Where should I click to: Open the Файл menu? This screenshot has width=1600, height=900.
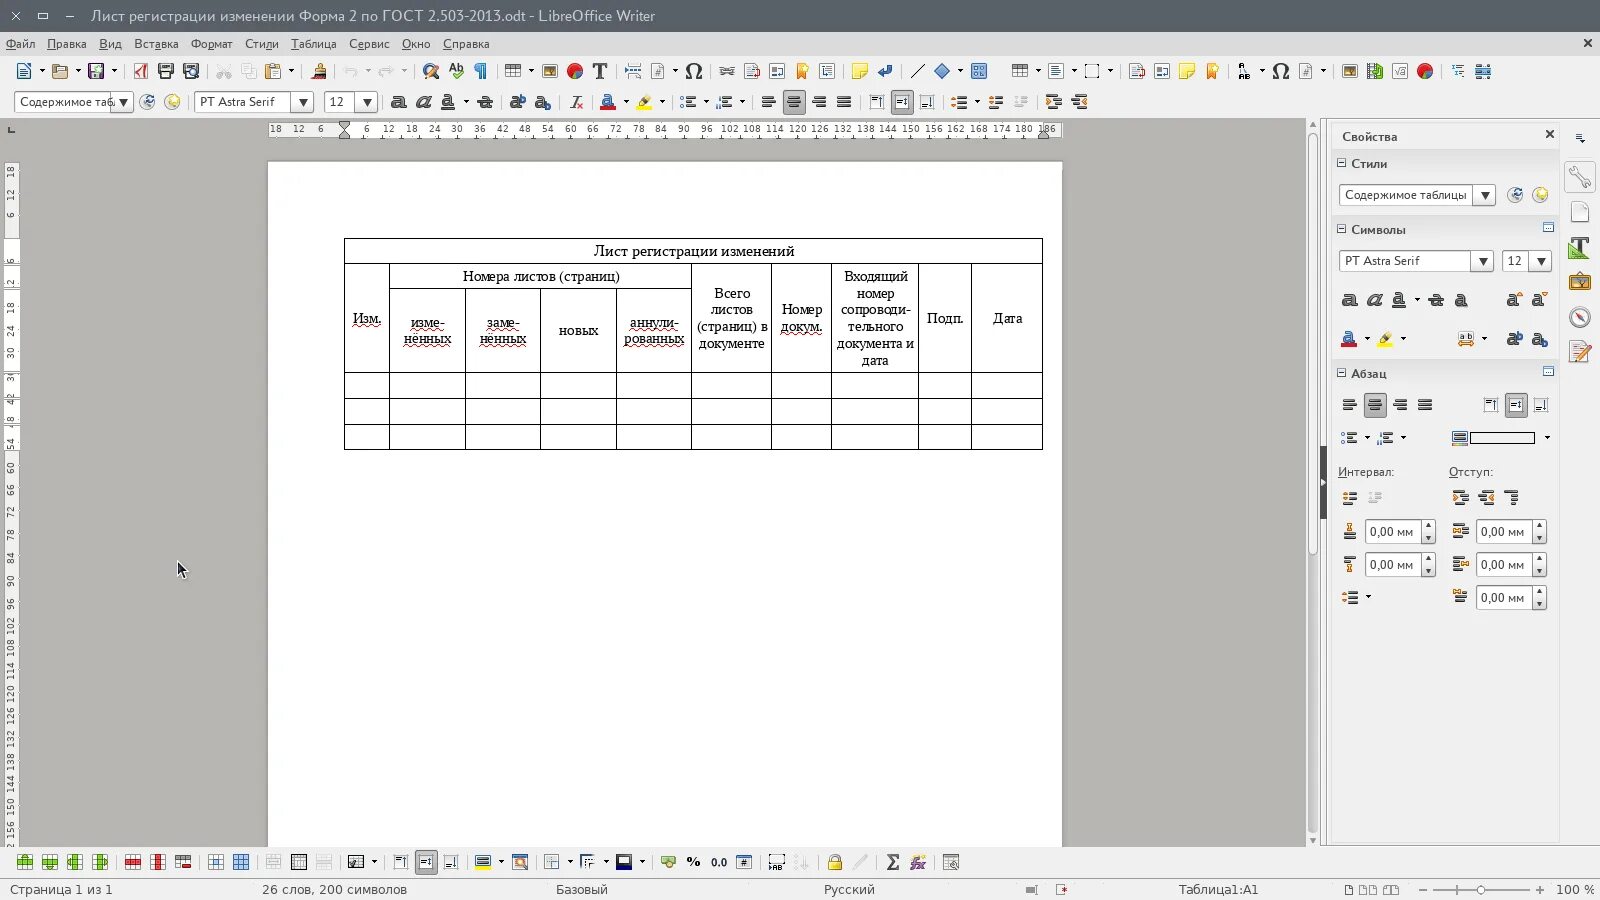[x=20, y=44]
